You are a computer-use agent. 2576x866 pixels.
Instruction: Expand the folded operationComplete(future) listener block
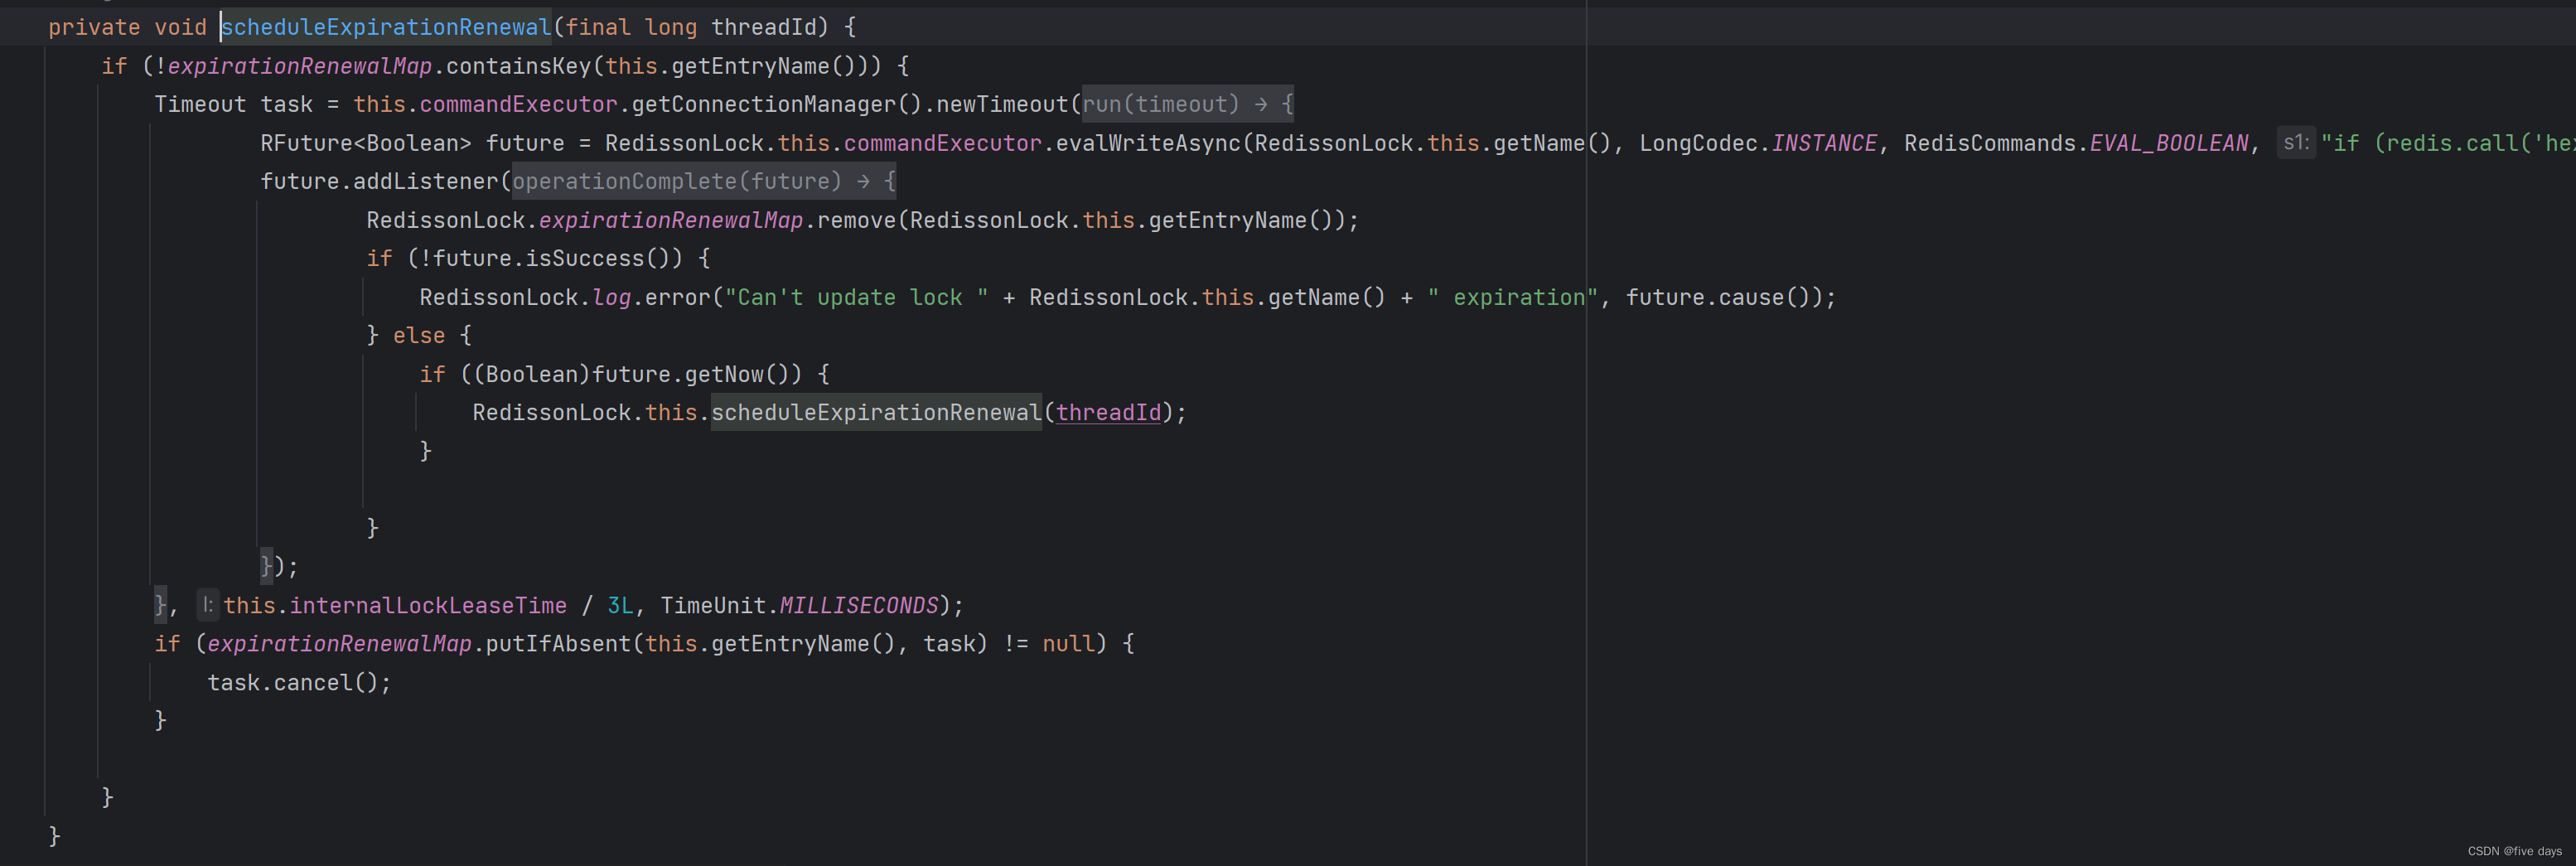[x=704, y=181]
